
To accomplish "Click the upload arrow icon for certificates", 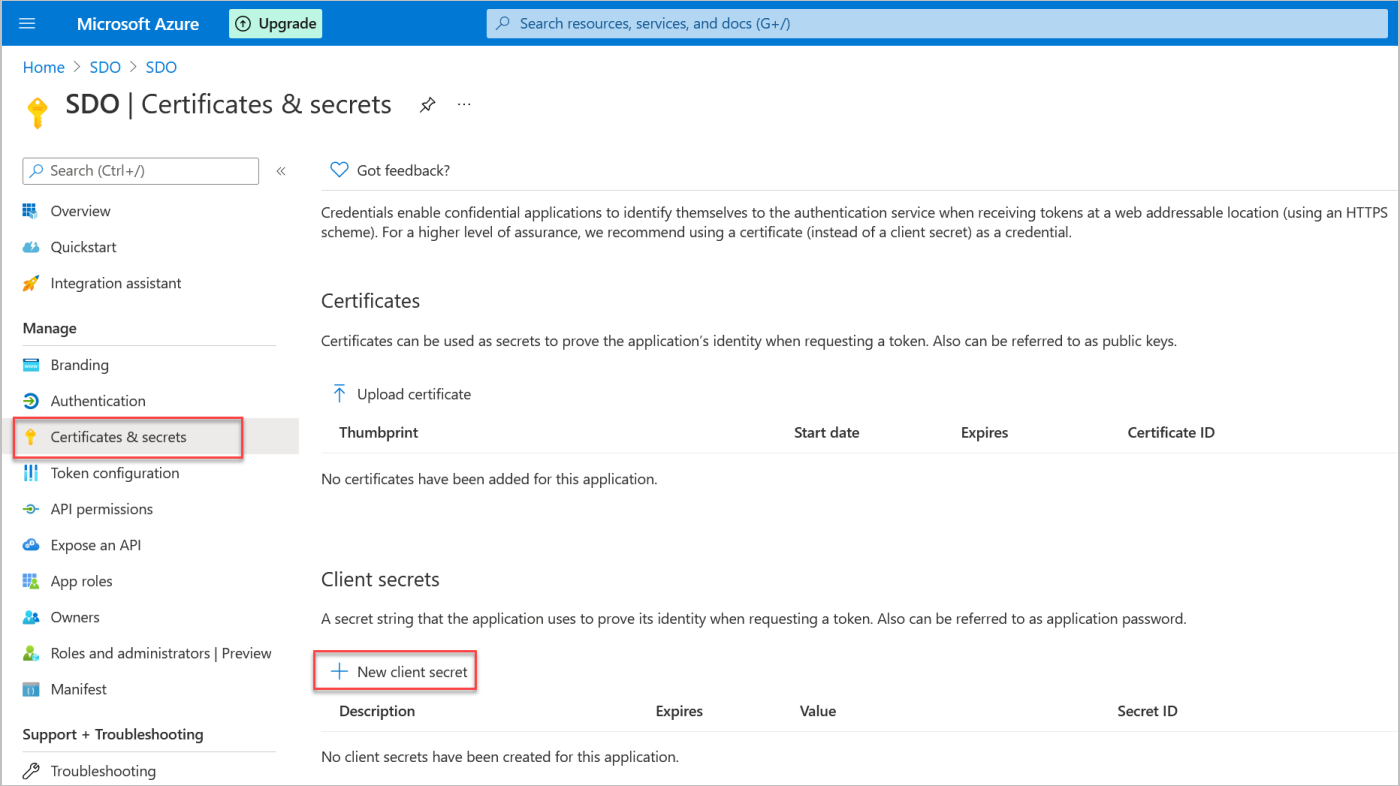I will [339, 394].
